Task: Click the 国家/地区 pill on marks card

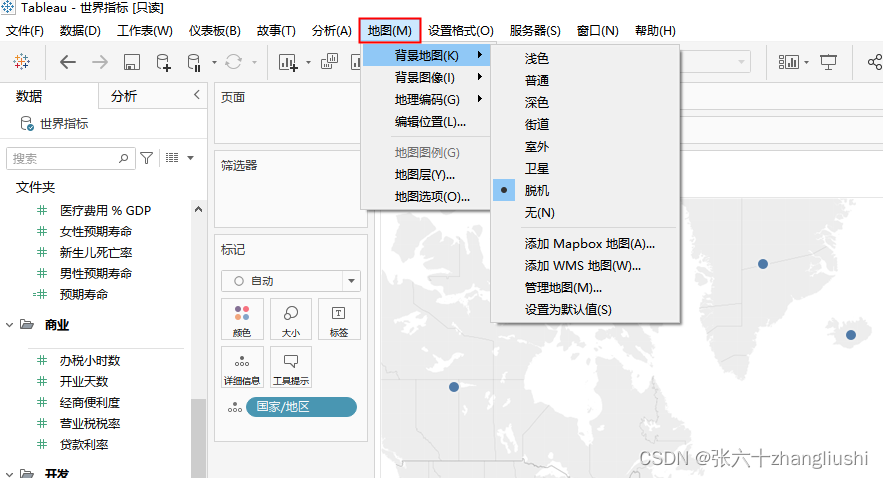Action: point(301,406)
